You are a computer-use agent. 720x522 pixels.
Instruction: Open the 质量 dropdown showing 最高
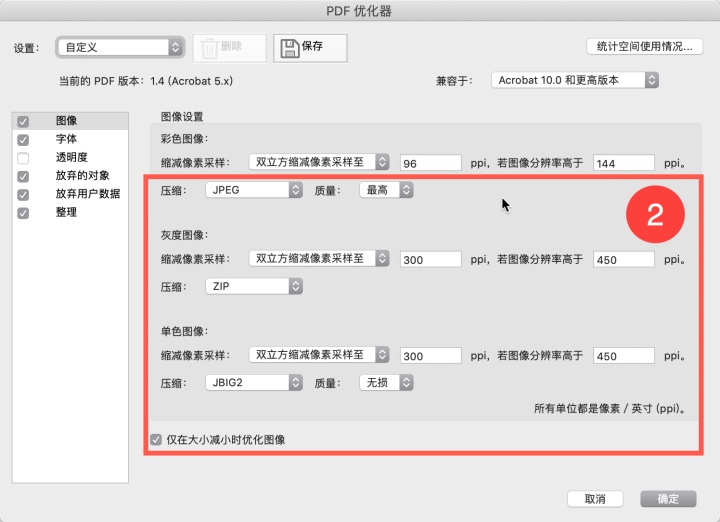pyautogui.click(x=386, y=190)
